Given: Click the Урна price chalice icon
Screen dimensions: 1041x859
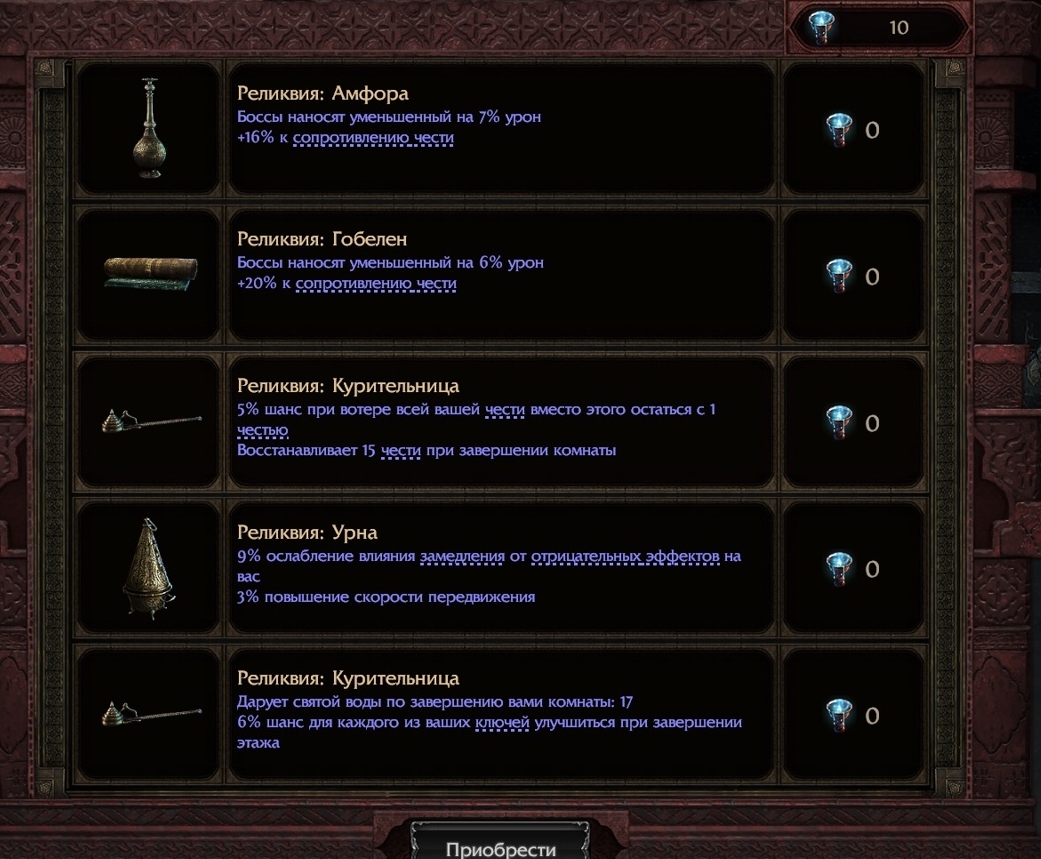Looking at the screenshot, I should click(839, 569).
